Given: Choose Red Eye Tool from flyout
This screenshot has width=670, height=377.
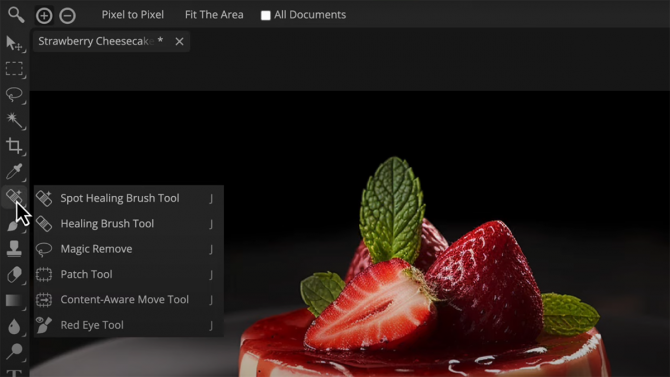Looking at the screenshot, I should [129, 325].
